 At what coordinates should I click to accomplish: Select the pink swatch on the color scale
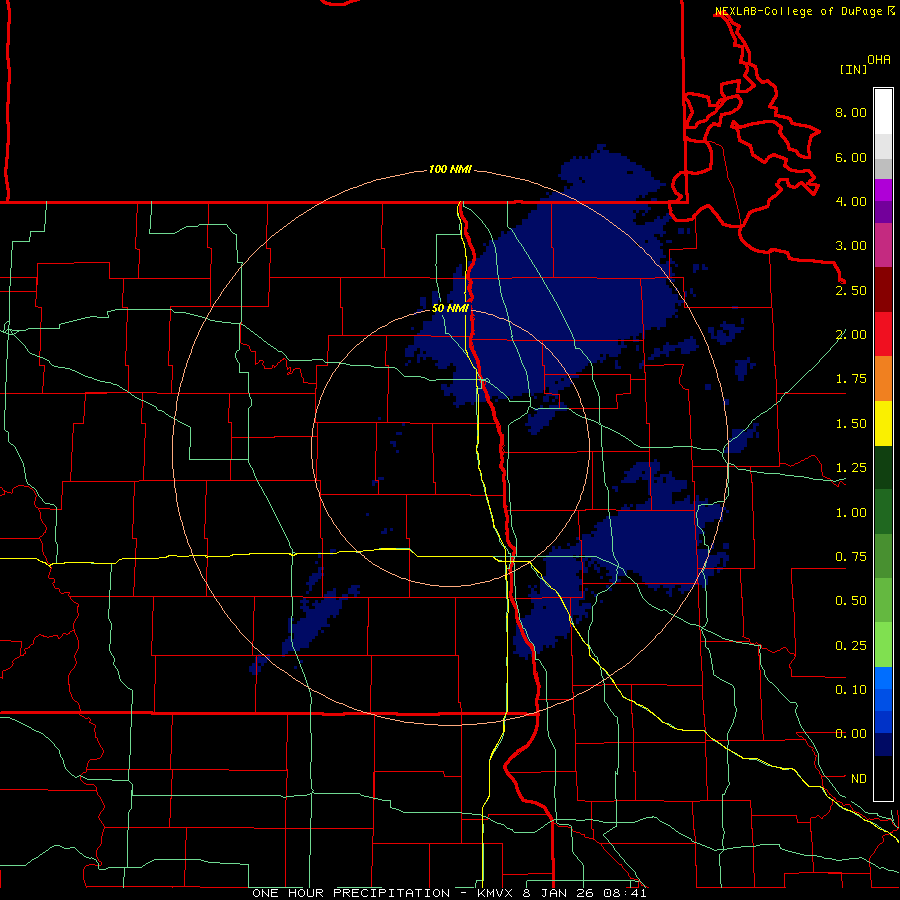(x=883, y=246)
